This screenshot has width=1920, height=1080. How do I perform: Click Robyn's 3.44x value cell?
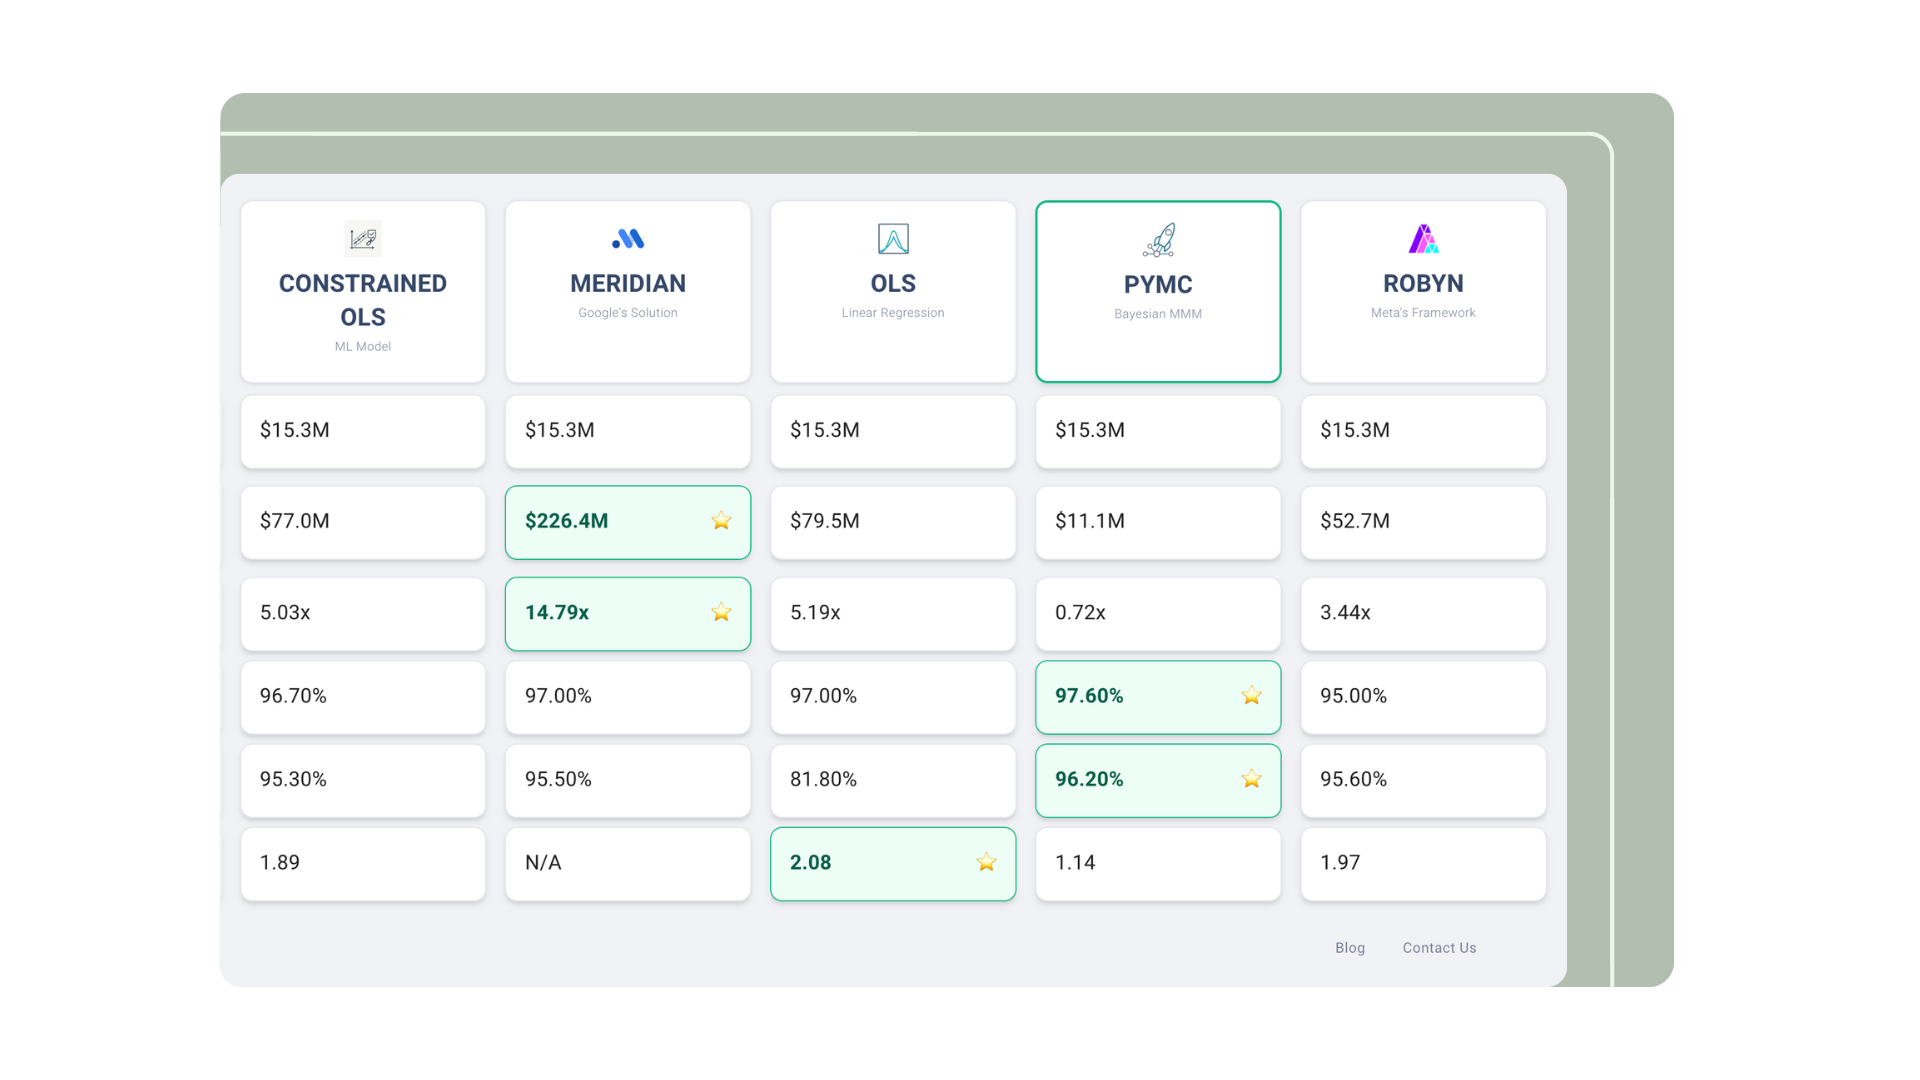tap(1423, 613)
